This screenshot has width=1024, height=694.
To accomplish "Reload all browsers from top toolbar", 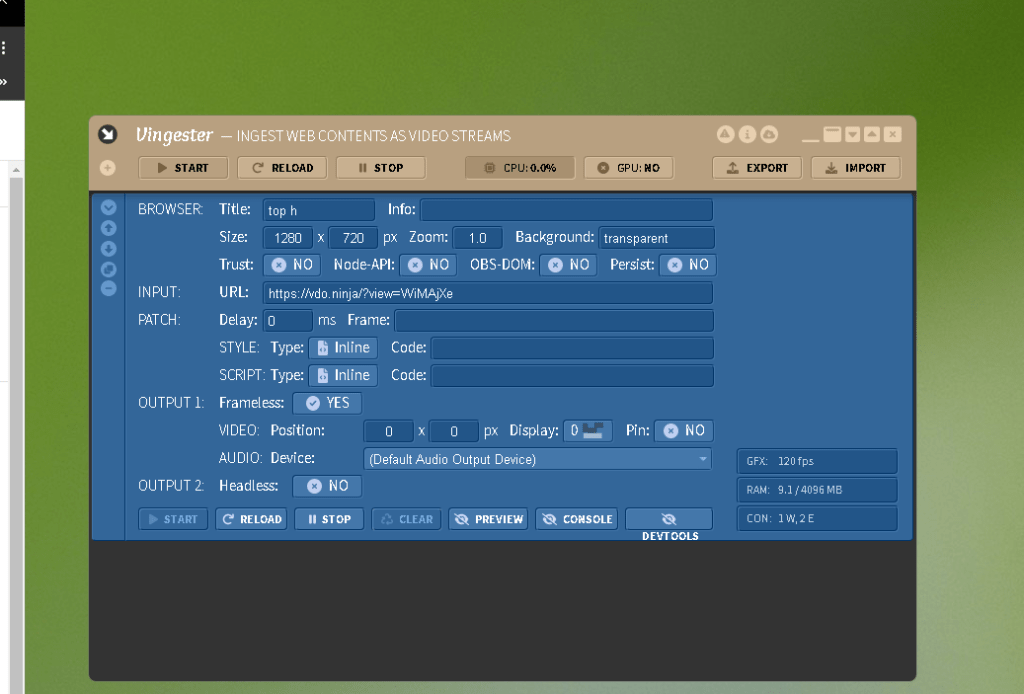I will 282,168.
